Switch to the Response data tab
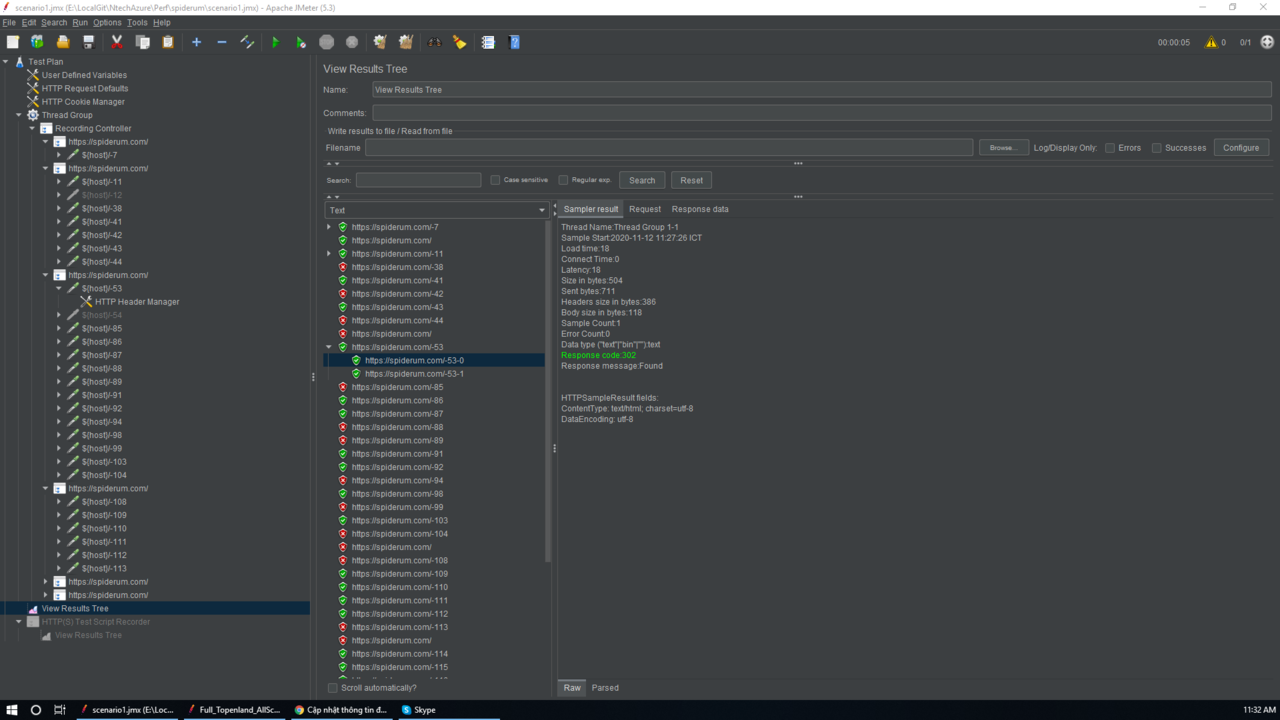 (x=700, y=209)
